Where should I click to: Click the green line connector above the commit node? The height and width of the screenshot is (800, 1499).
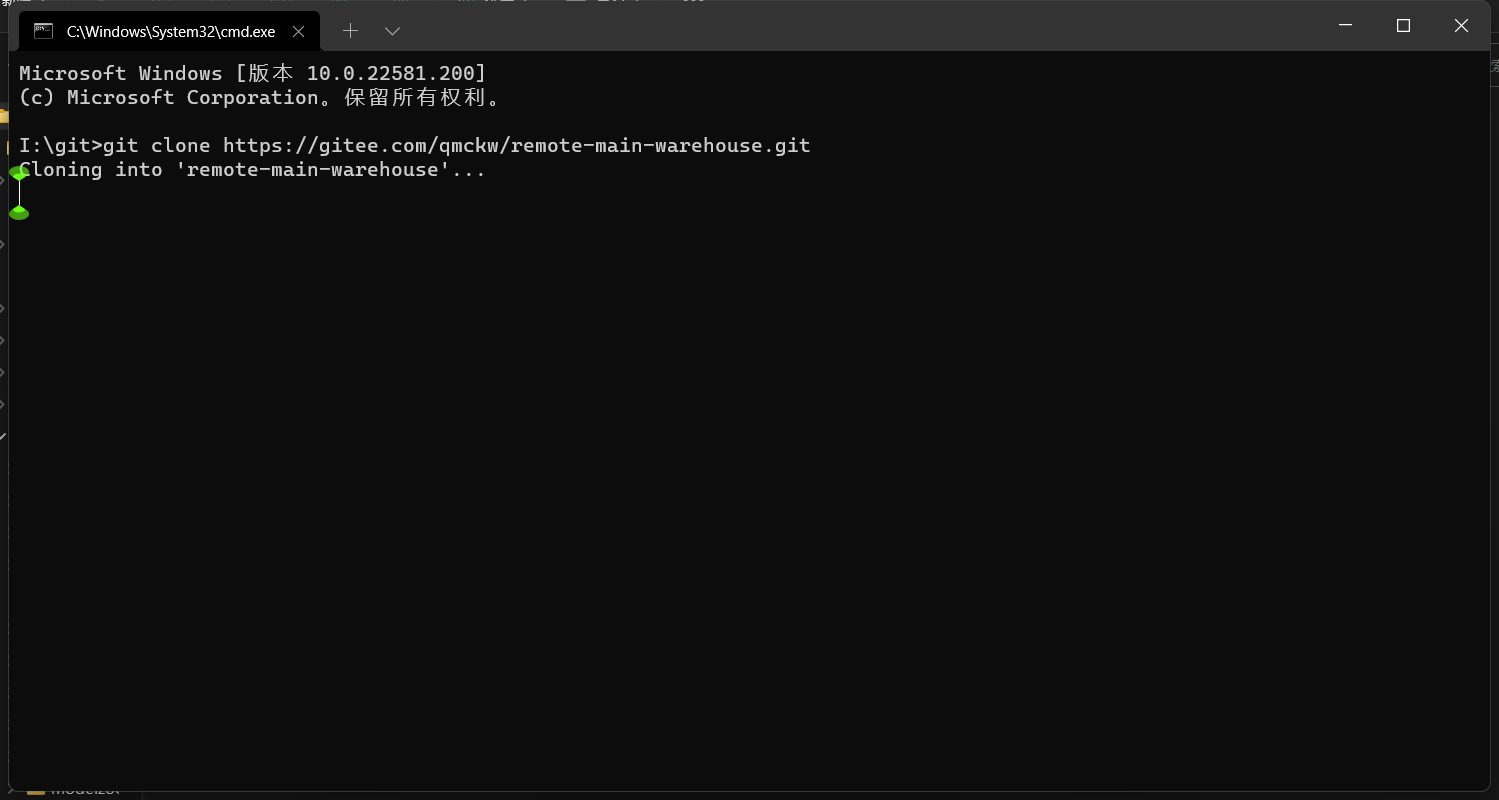[19, 190]
